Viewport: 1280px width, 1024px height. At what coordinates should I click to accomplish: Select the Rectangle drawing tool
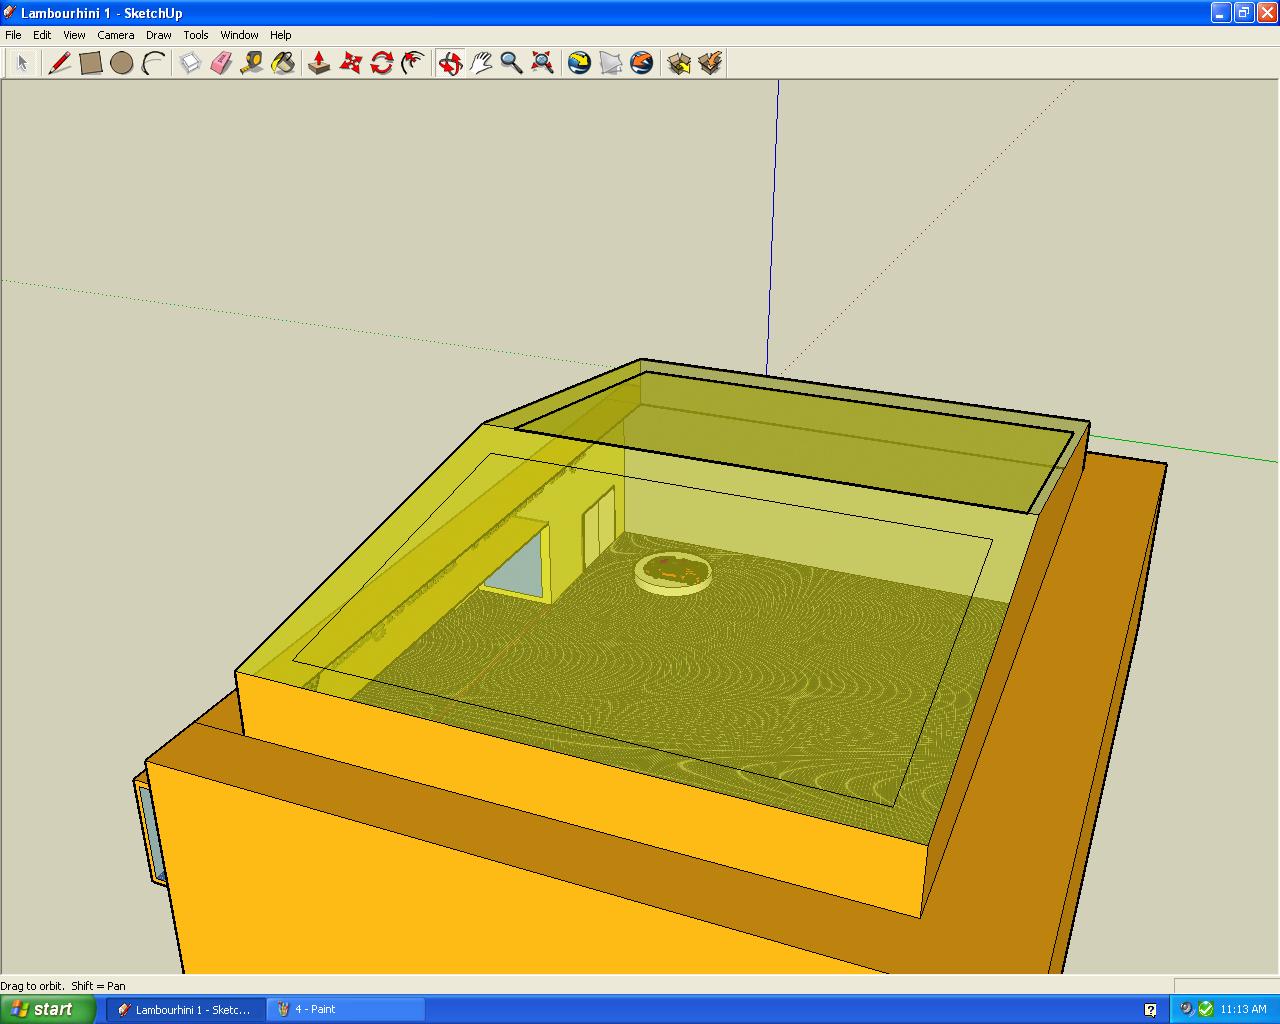click(x=91, y=63)
